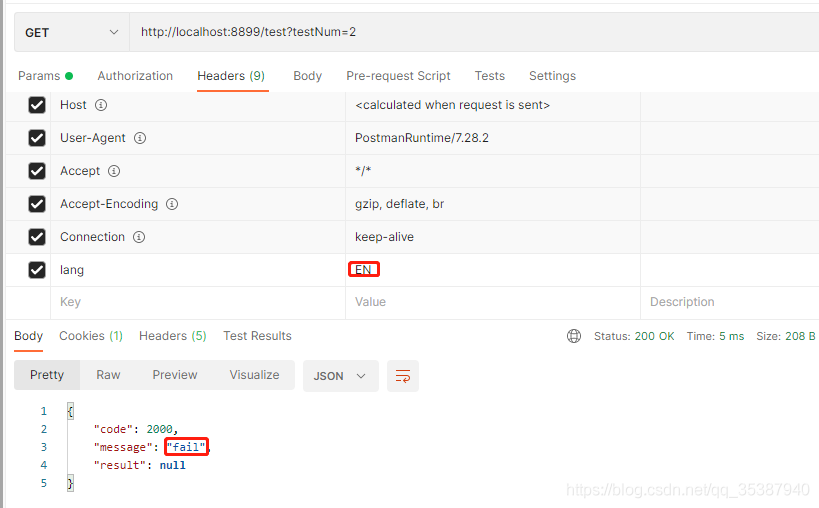Screen dimensions: 819x508
Task: Switch to the response Body tab
Action: (x=28, y=336)
